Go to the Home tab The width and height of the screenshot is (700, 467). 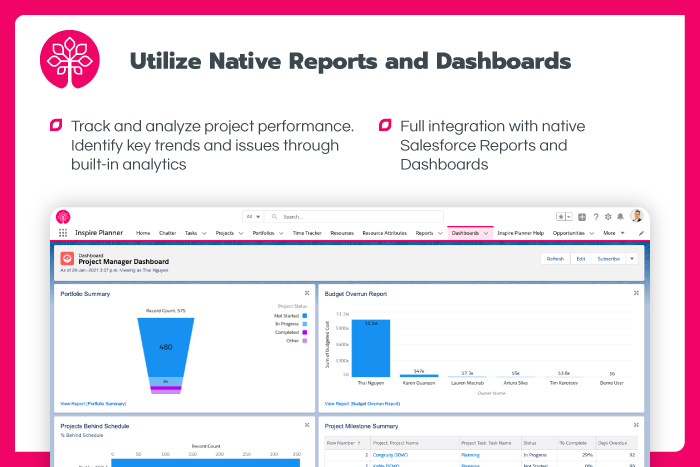click(143, 233)
